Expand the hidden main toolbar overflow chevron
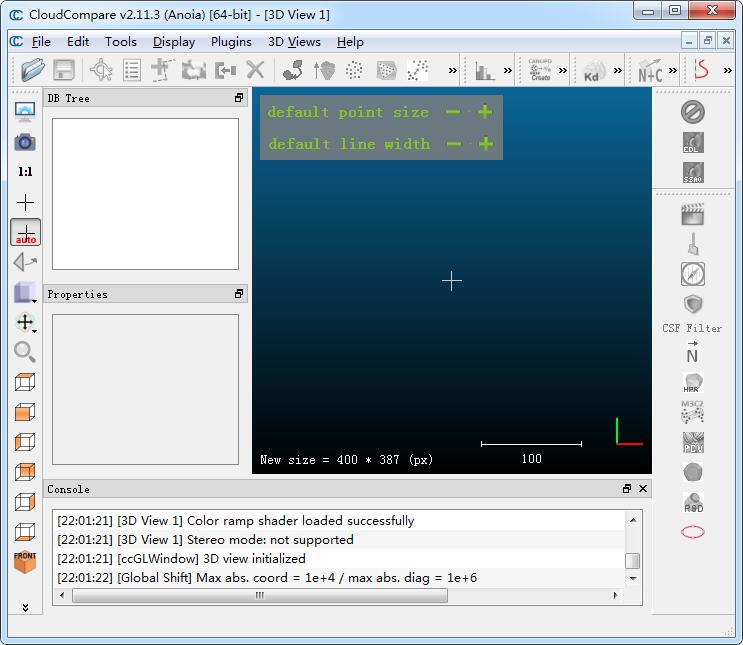Viewport: 743px width, 645px height. pyautogui.click(x=453, y=70)
